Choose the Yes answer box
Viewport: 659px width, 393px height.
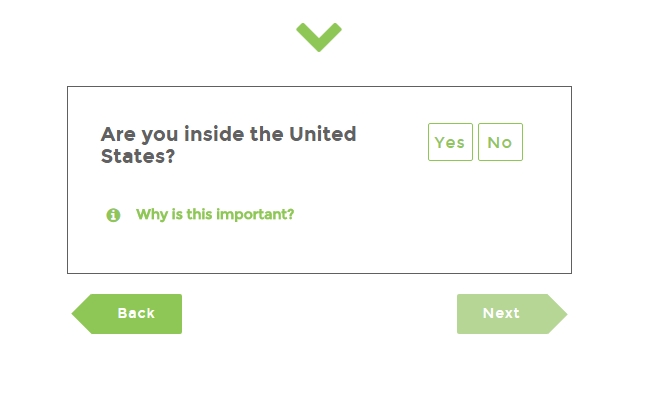(450, 142)
